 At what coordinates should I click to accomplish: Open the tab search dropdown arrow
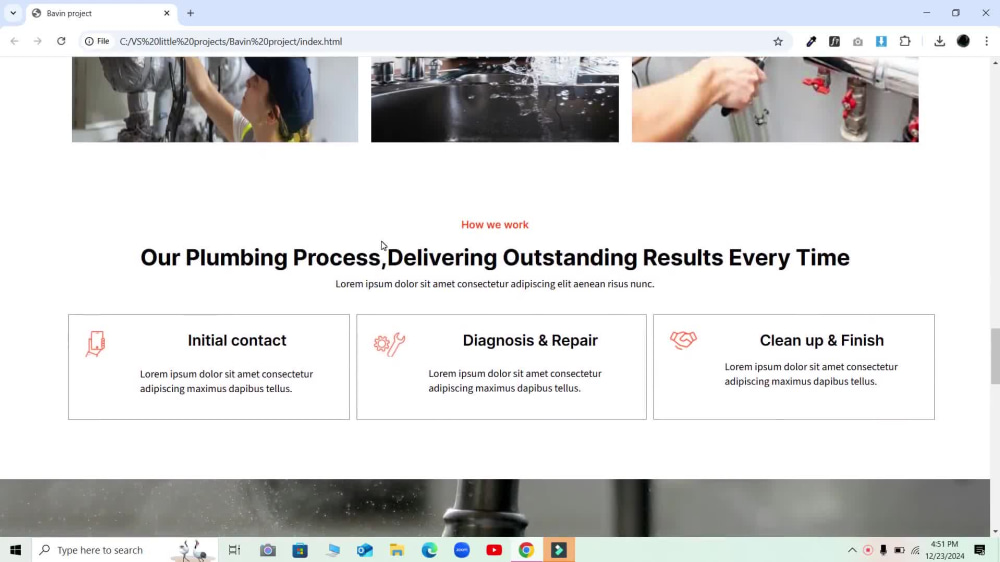click(13, 13)
